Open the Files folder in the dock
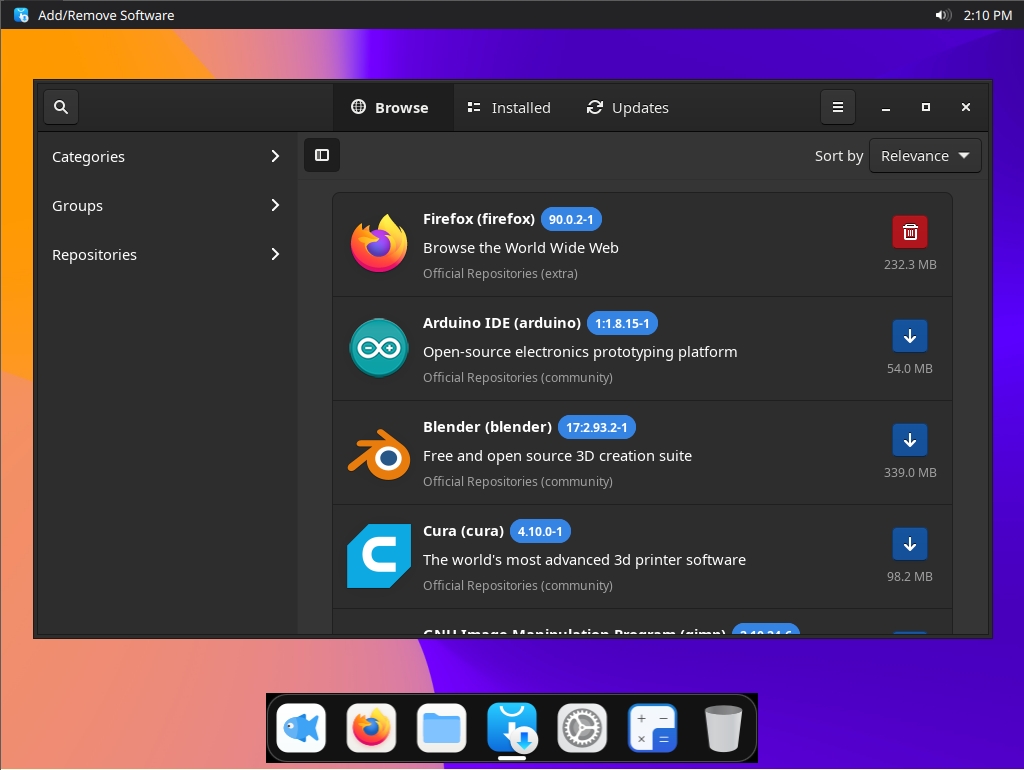The height and width of the screenshot is (770, 1024). click(441, 728)
